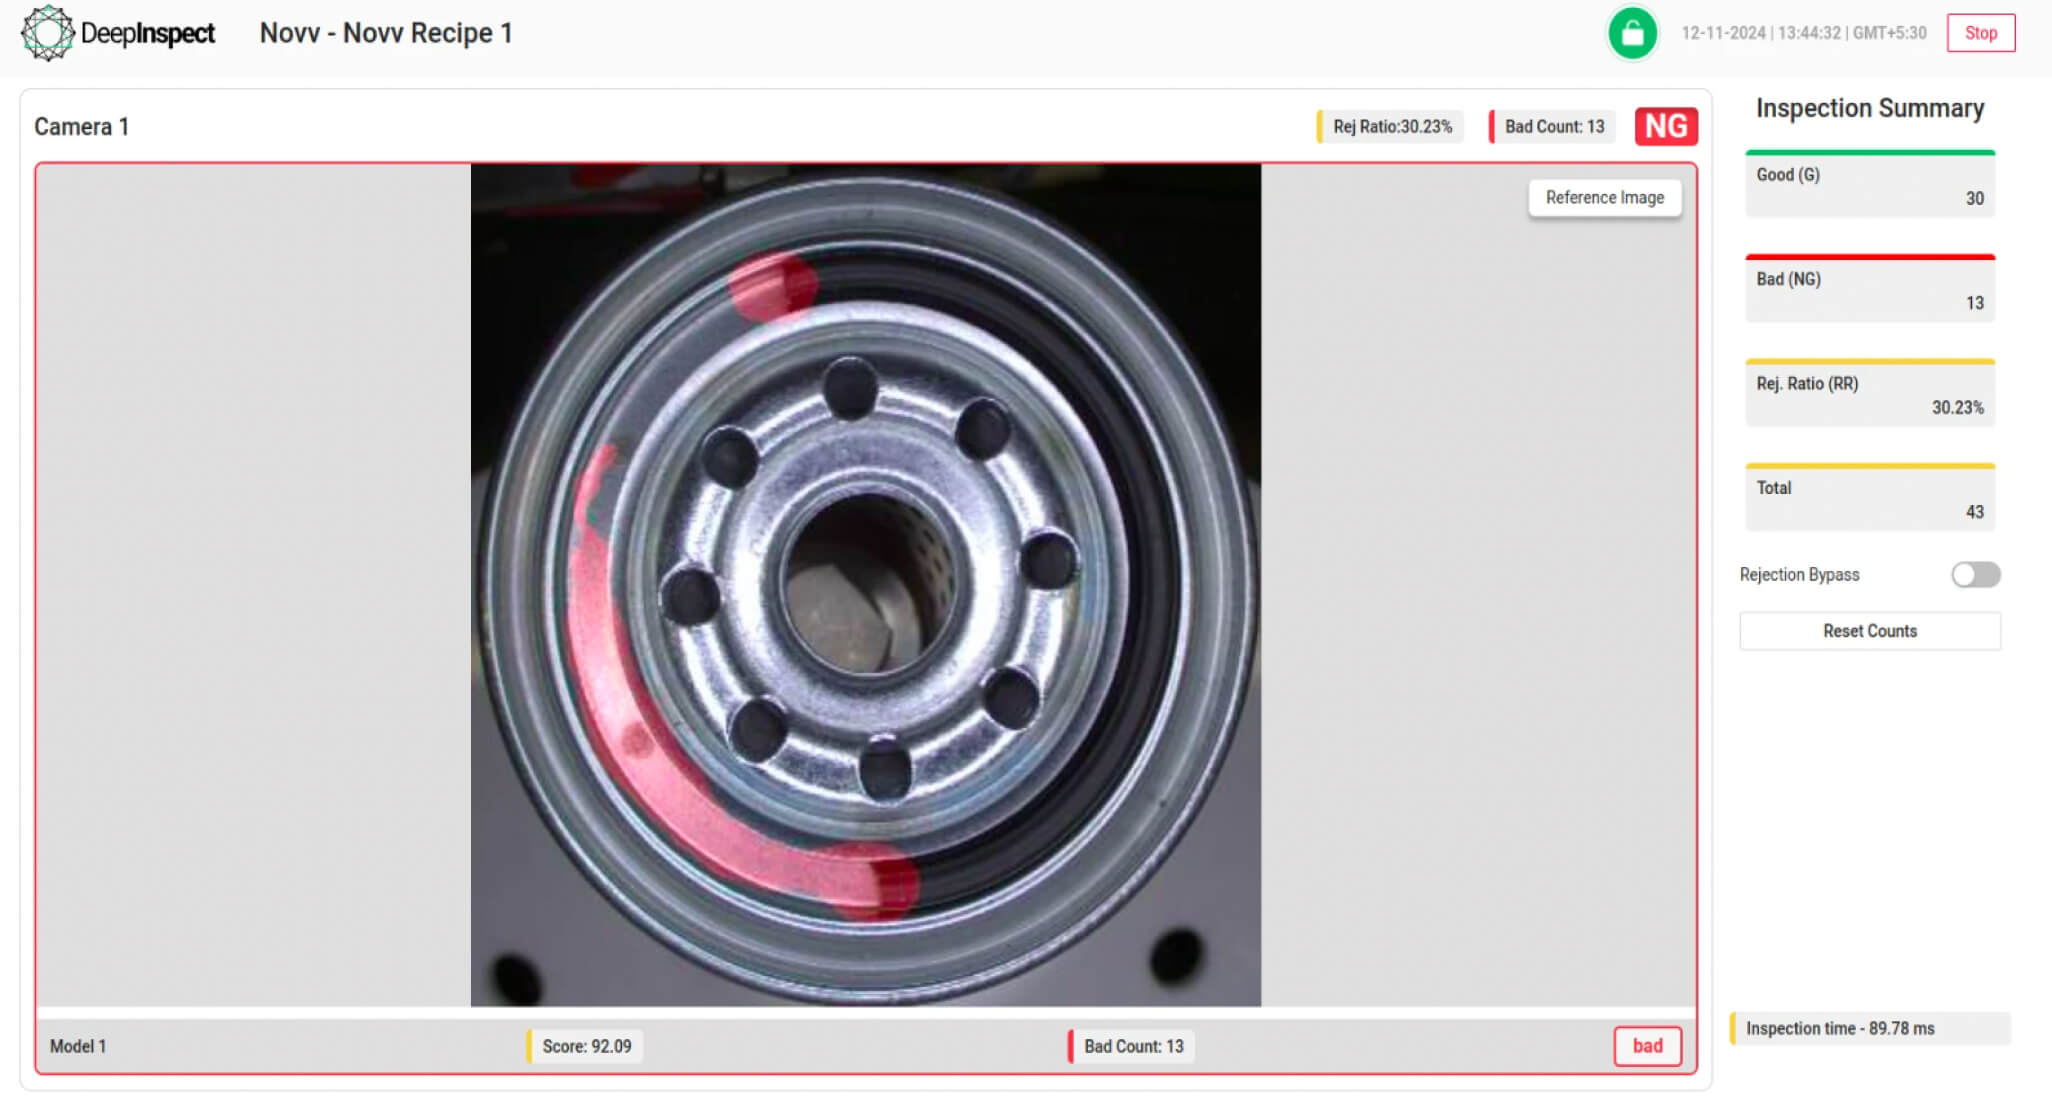2052x1101 pixels.
Task: Click the Score 92.09 indicator
Action: (586, 1046)
